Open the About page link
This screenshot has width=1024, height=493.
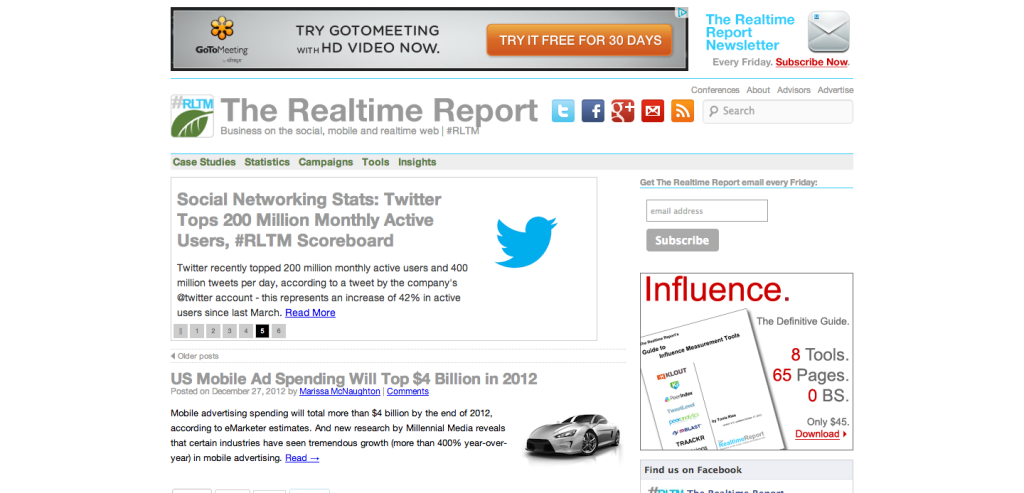(x=758, y=90)
